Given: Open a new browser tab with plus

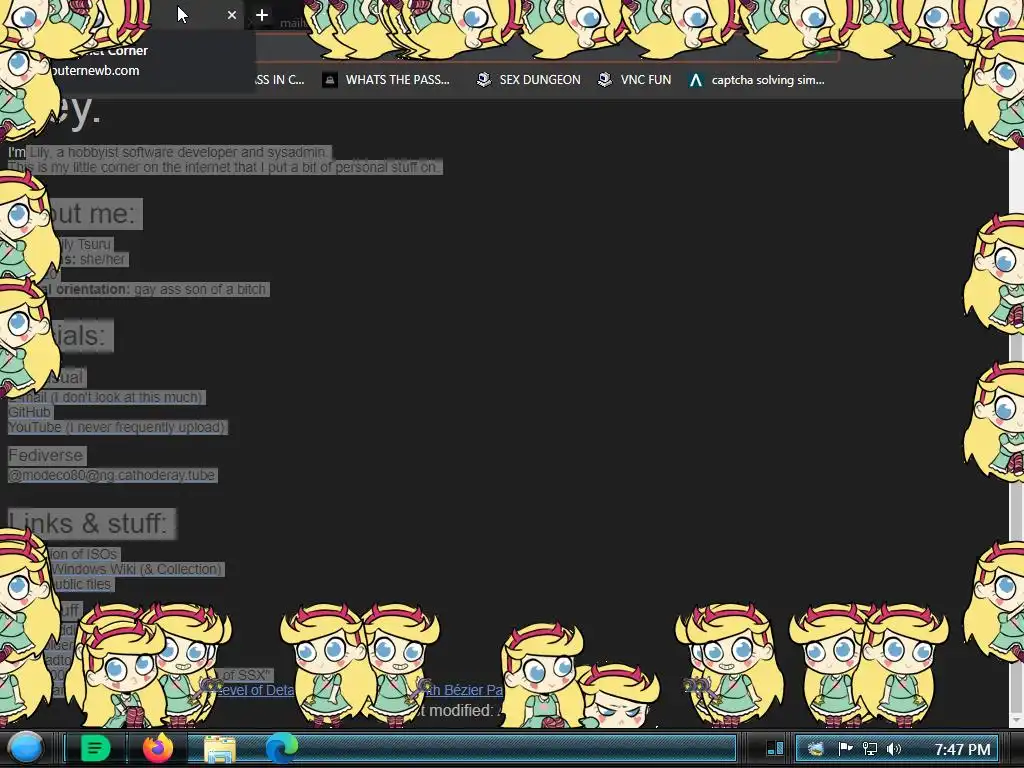Looking at the screenshot, I should click(262, 15).
